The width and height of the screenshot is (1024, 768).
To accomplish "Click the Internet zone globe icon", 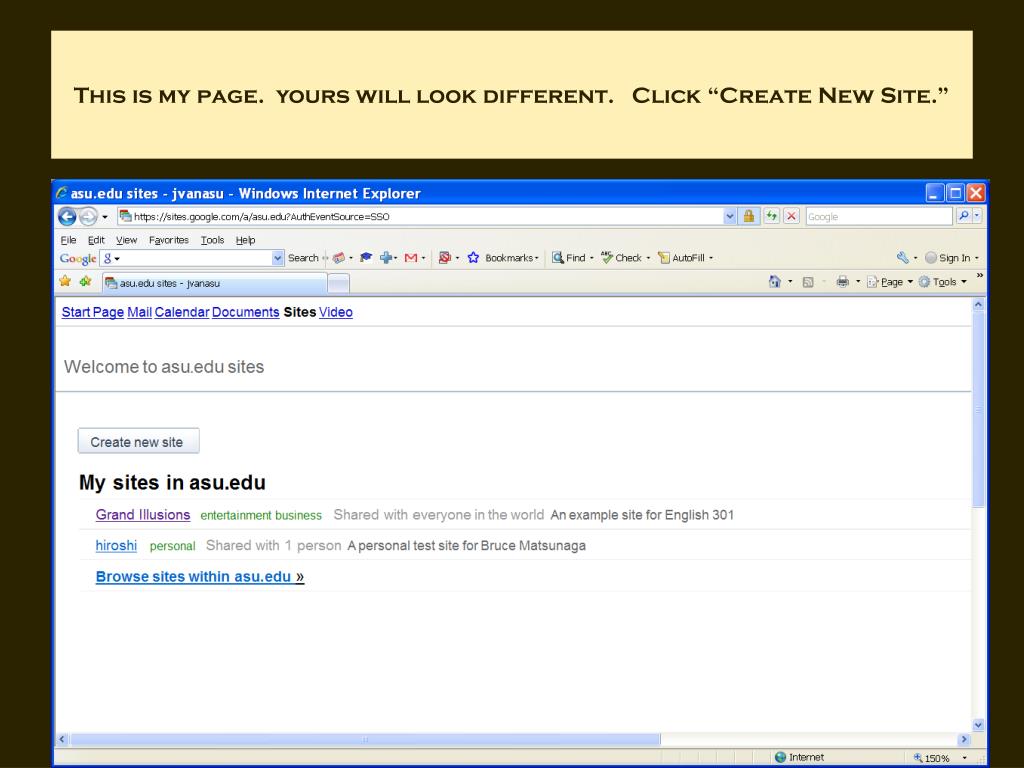I will pyautogui.click(x=780, y=758).
